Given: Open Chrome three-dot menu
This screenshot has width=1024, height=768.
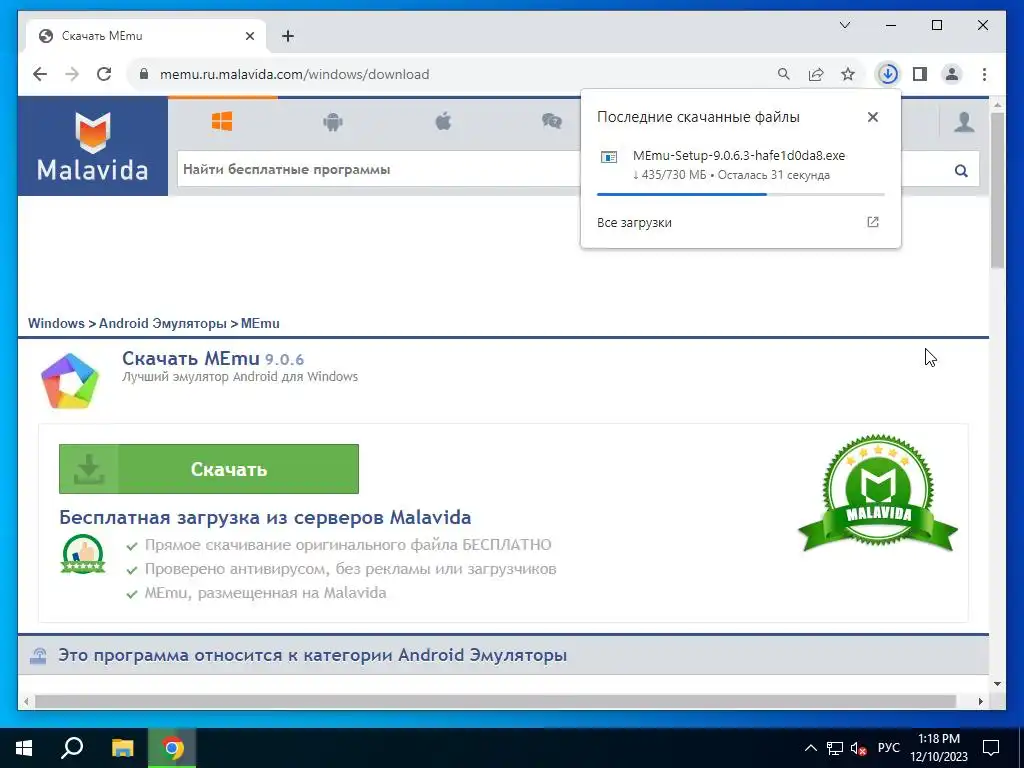Looking at the screenshot, I should (x=984, y=74).
